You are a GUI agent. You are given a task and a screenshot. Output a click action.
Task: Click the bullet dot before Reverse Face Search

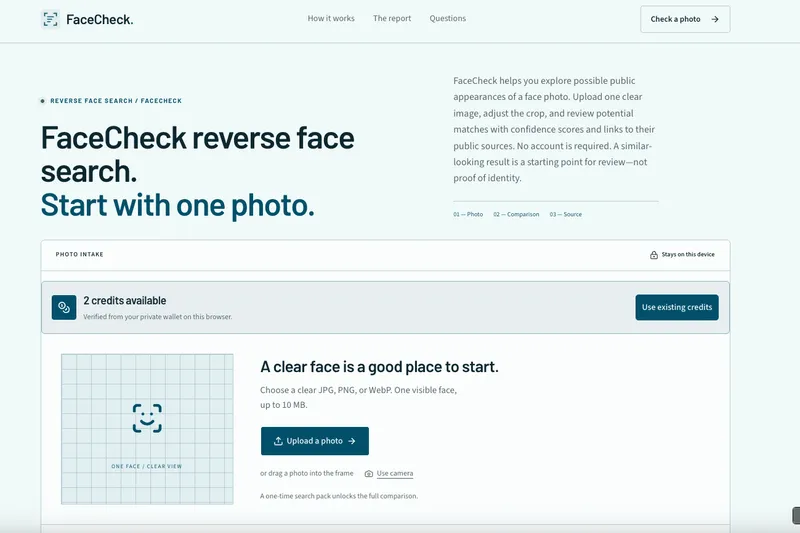tap(42, 101)
